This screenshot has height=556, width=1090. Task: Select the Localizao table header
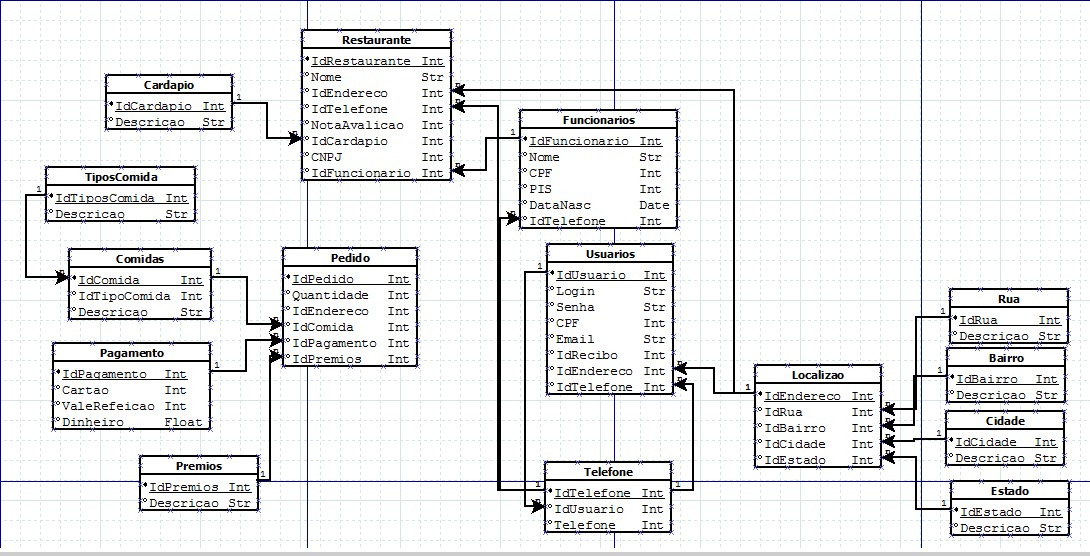817,375
